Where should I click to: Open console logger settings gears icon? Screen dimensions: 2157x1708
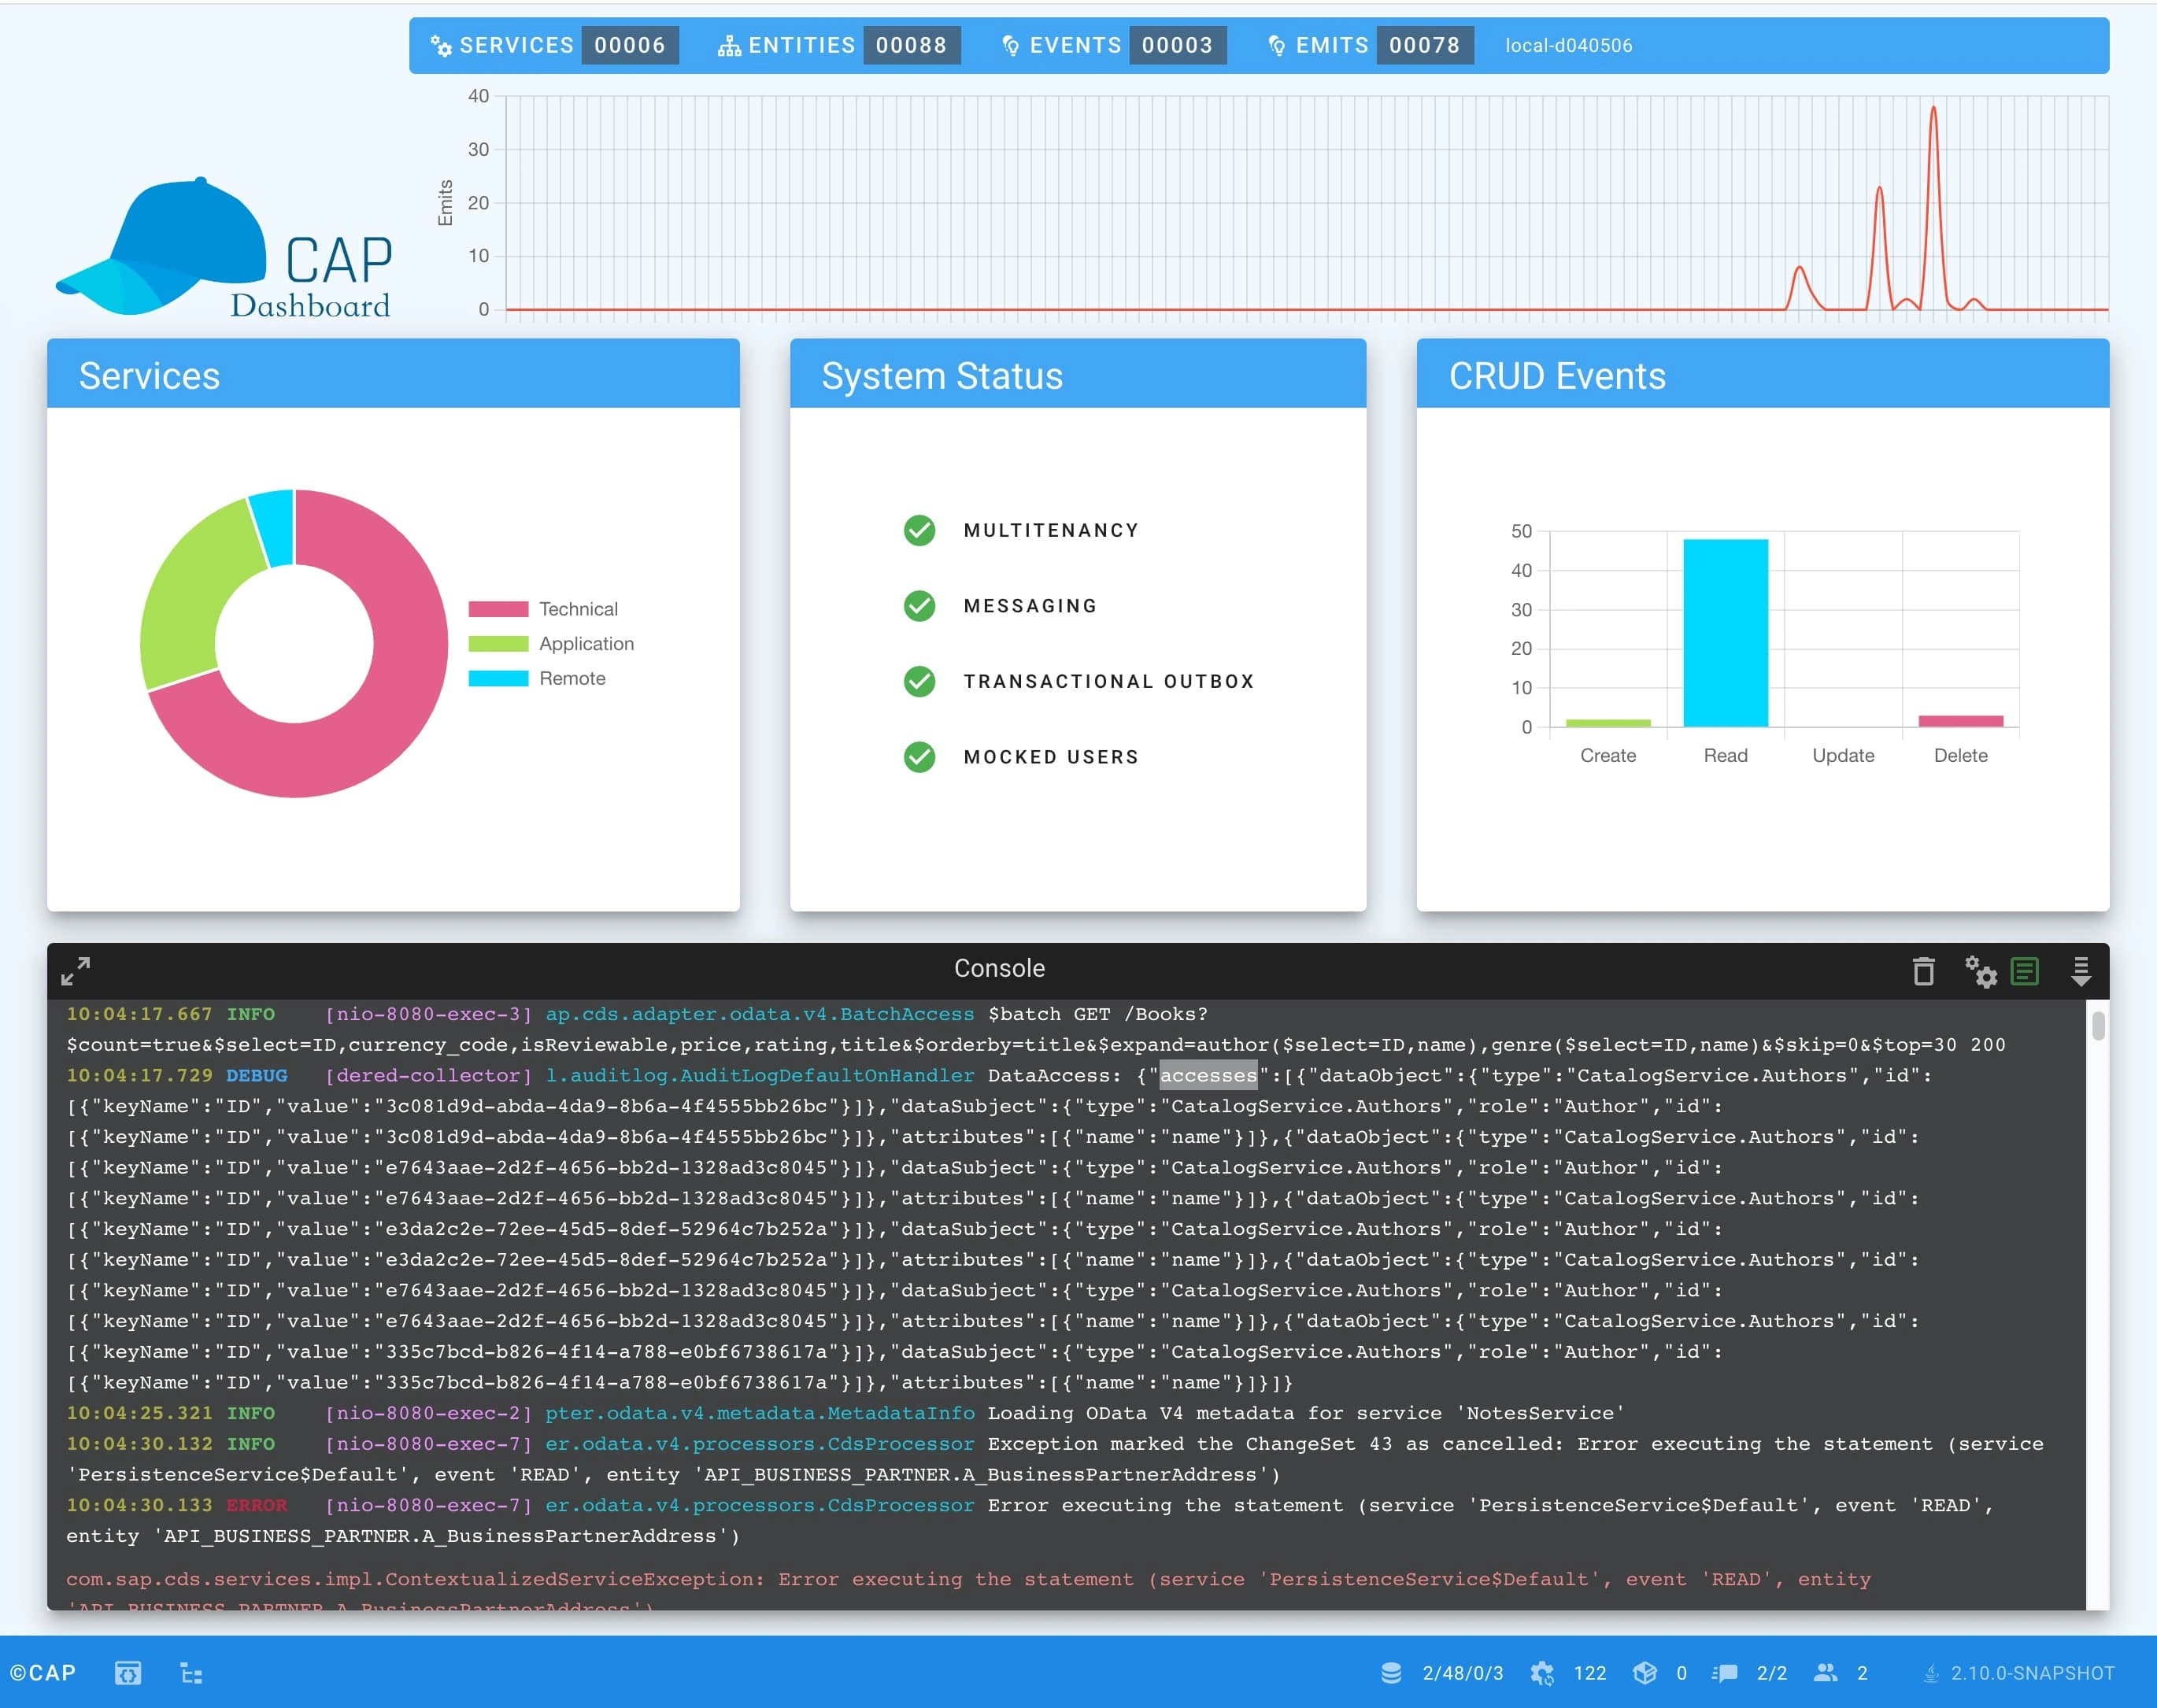(x=1980, y=971)
